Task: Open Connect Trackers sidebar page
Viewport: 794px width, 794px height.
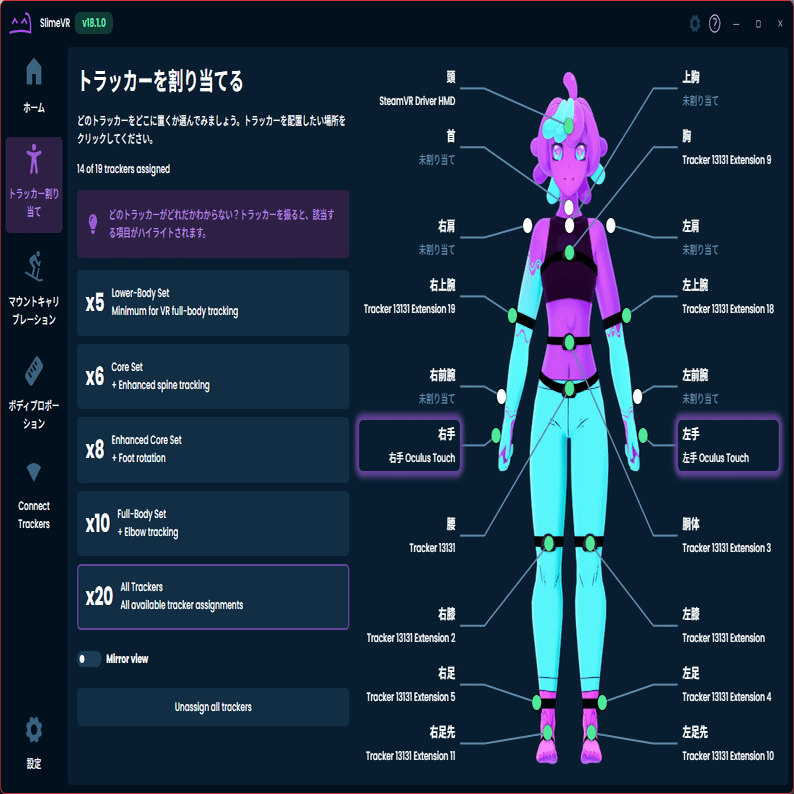Action: pyautogui.click(x=34, y=496)
